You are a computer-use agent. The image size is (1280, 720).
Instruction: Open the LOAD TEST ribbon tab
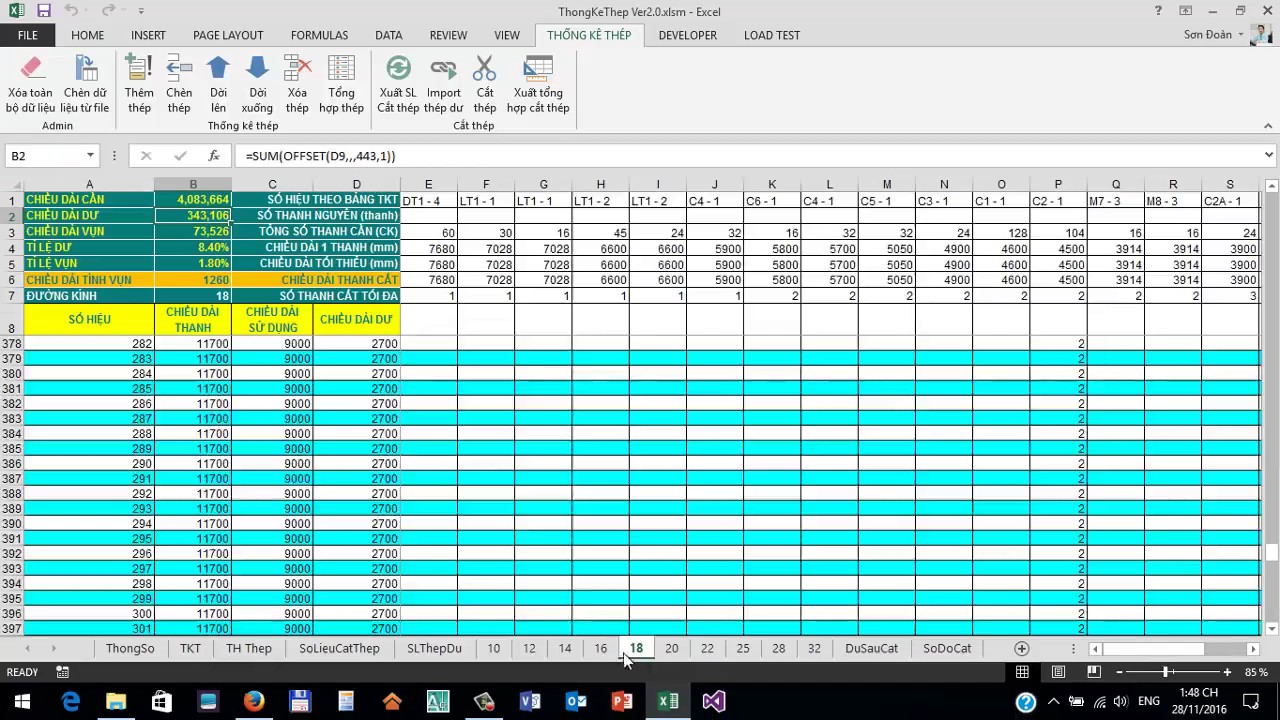coord(772,35)
